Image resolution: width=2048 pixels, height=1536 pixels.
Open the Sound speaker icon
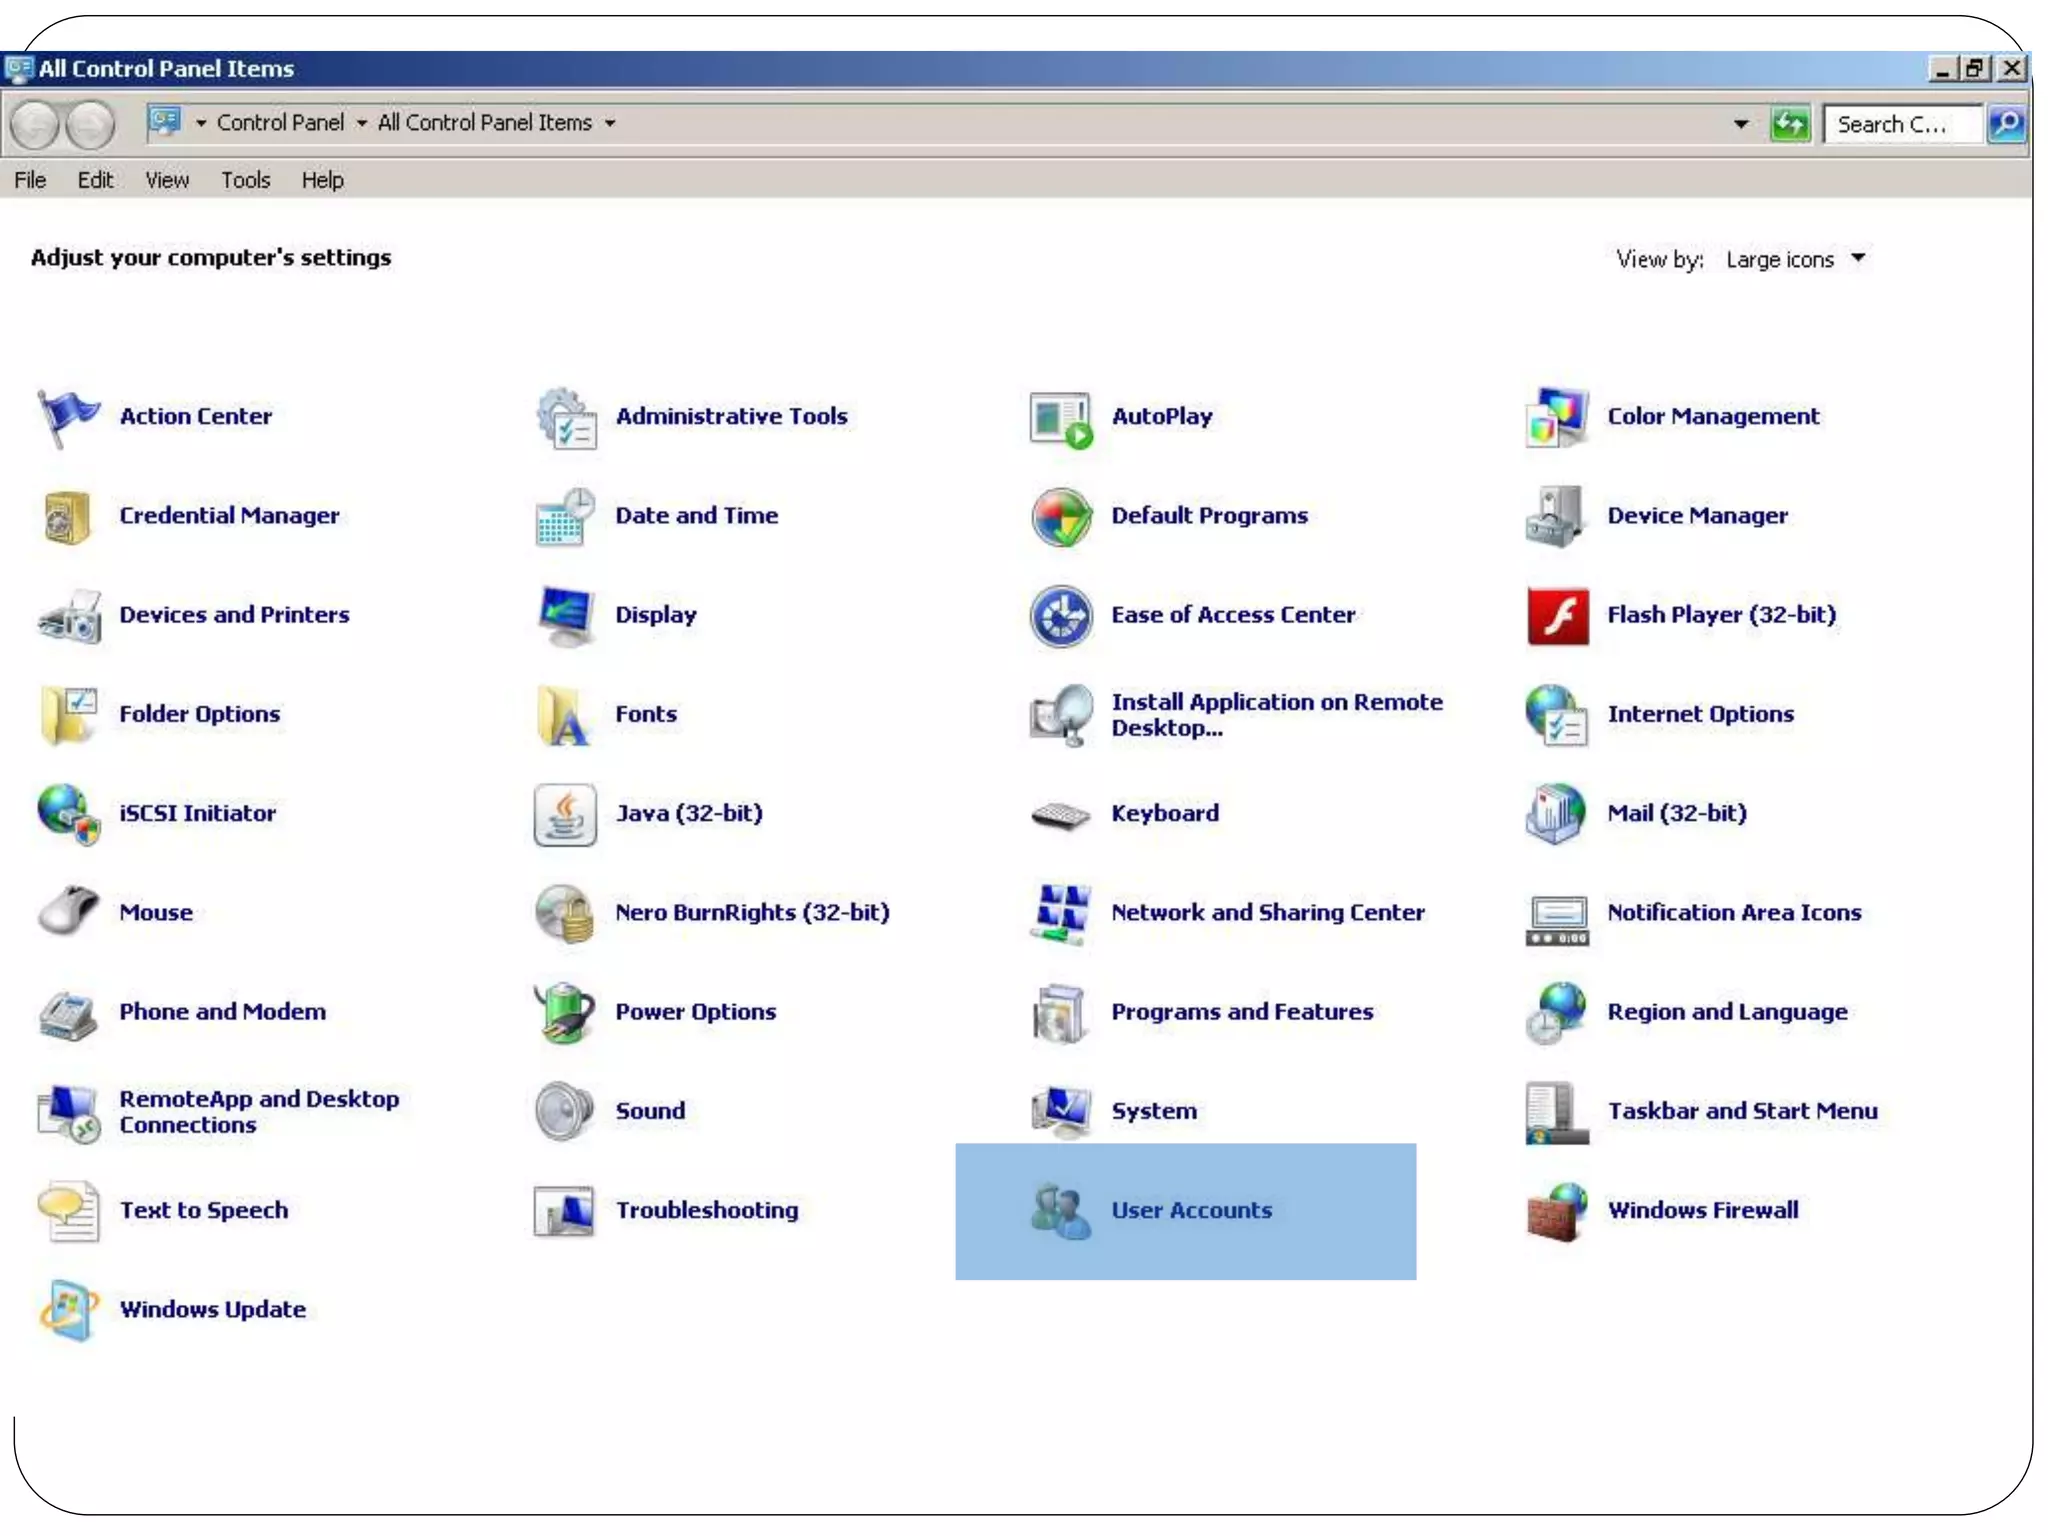(565, 1111)
